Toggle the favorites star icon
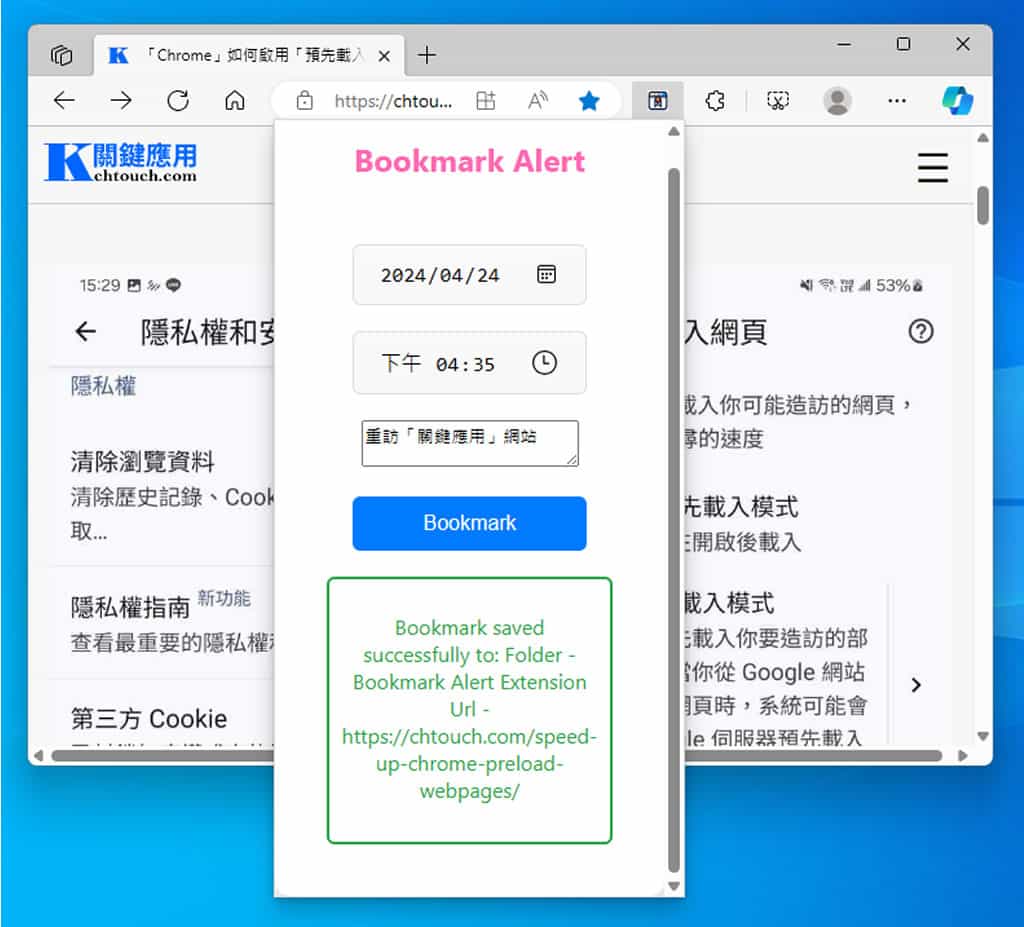 tap(588, 101)
